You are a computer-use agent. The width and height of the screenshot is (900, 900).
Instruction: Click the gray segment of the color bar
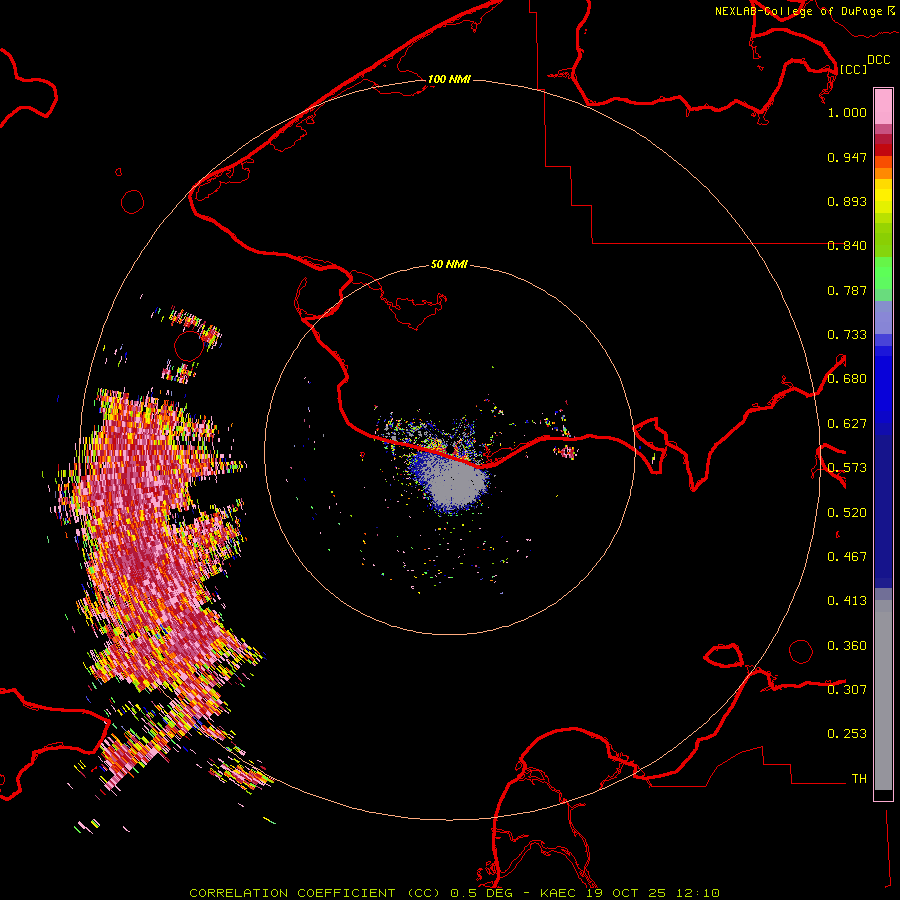[883, 695]
